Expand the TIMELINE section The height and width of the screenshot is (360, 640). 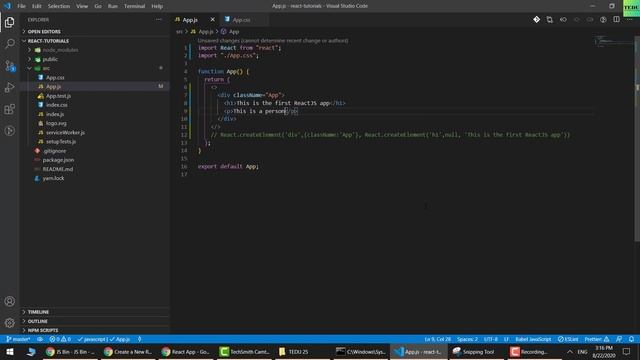click(95, 312)
